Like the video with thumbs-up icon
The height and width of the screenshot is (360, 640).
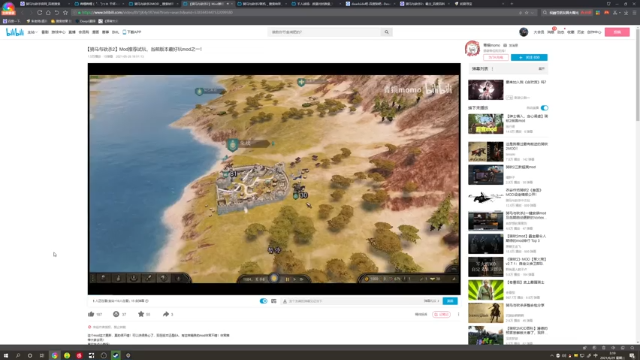pyautogui.click(x=91, y=314)
